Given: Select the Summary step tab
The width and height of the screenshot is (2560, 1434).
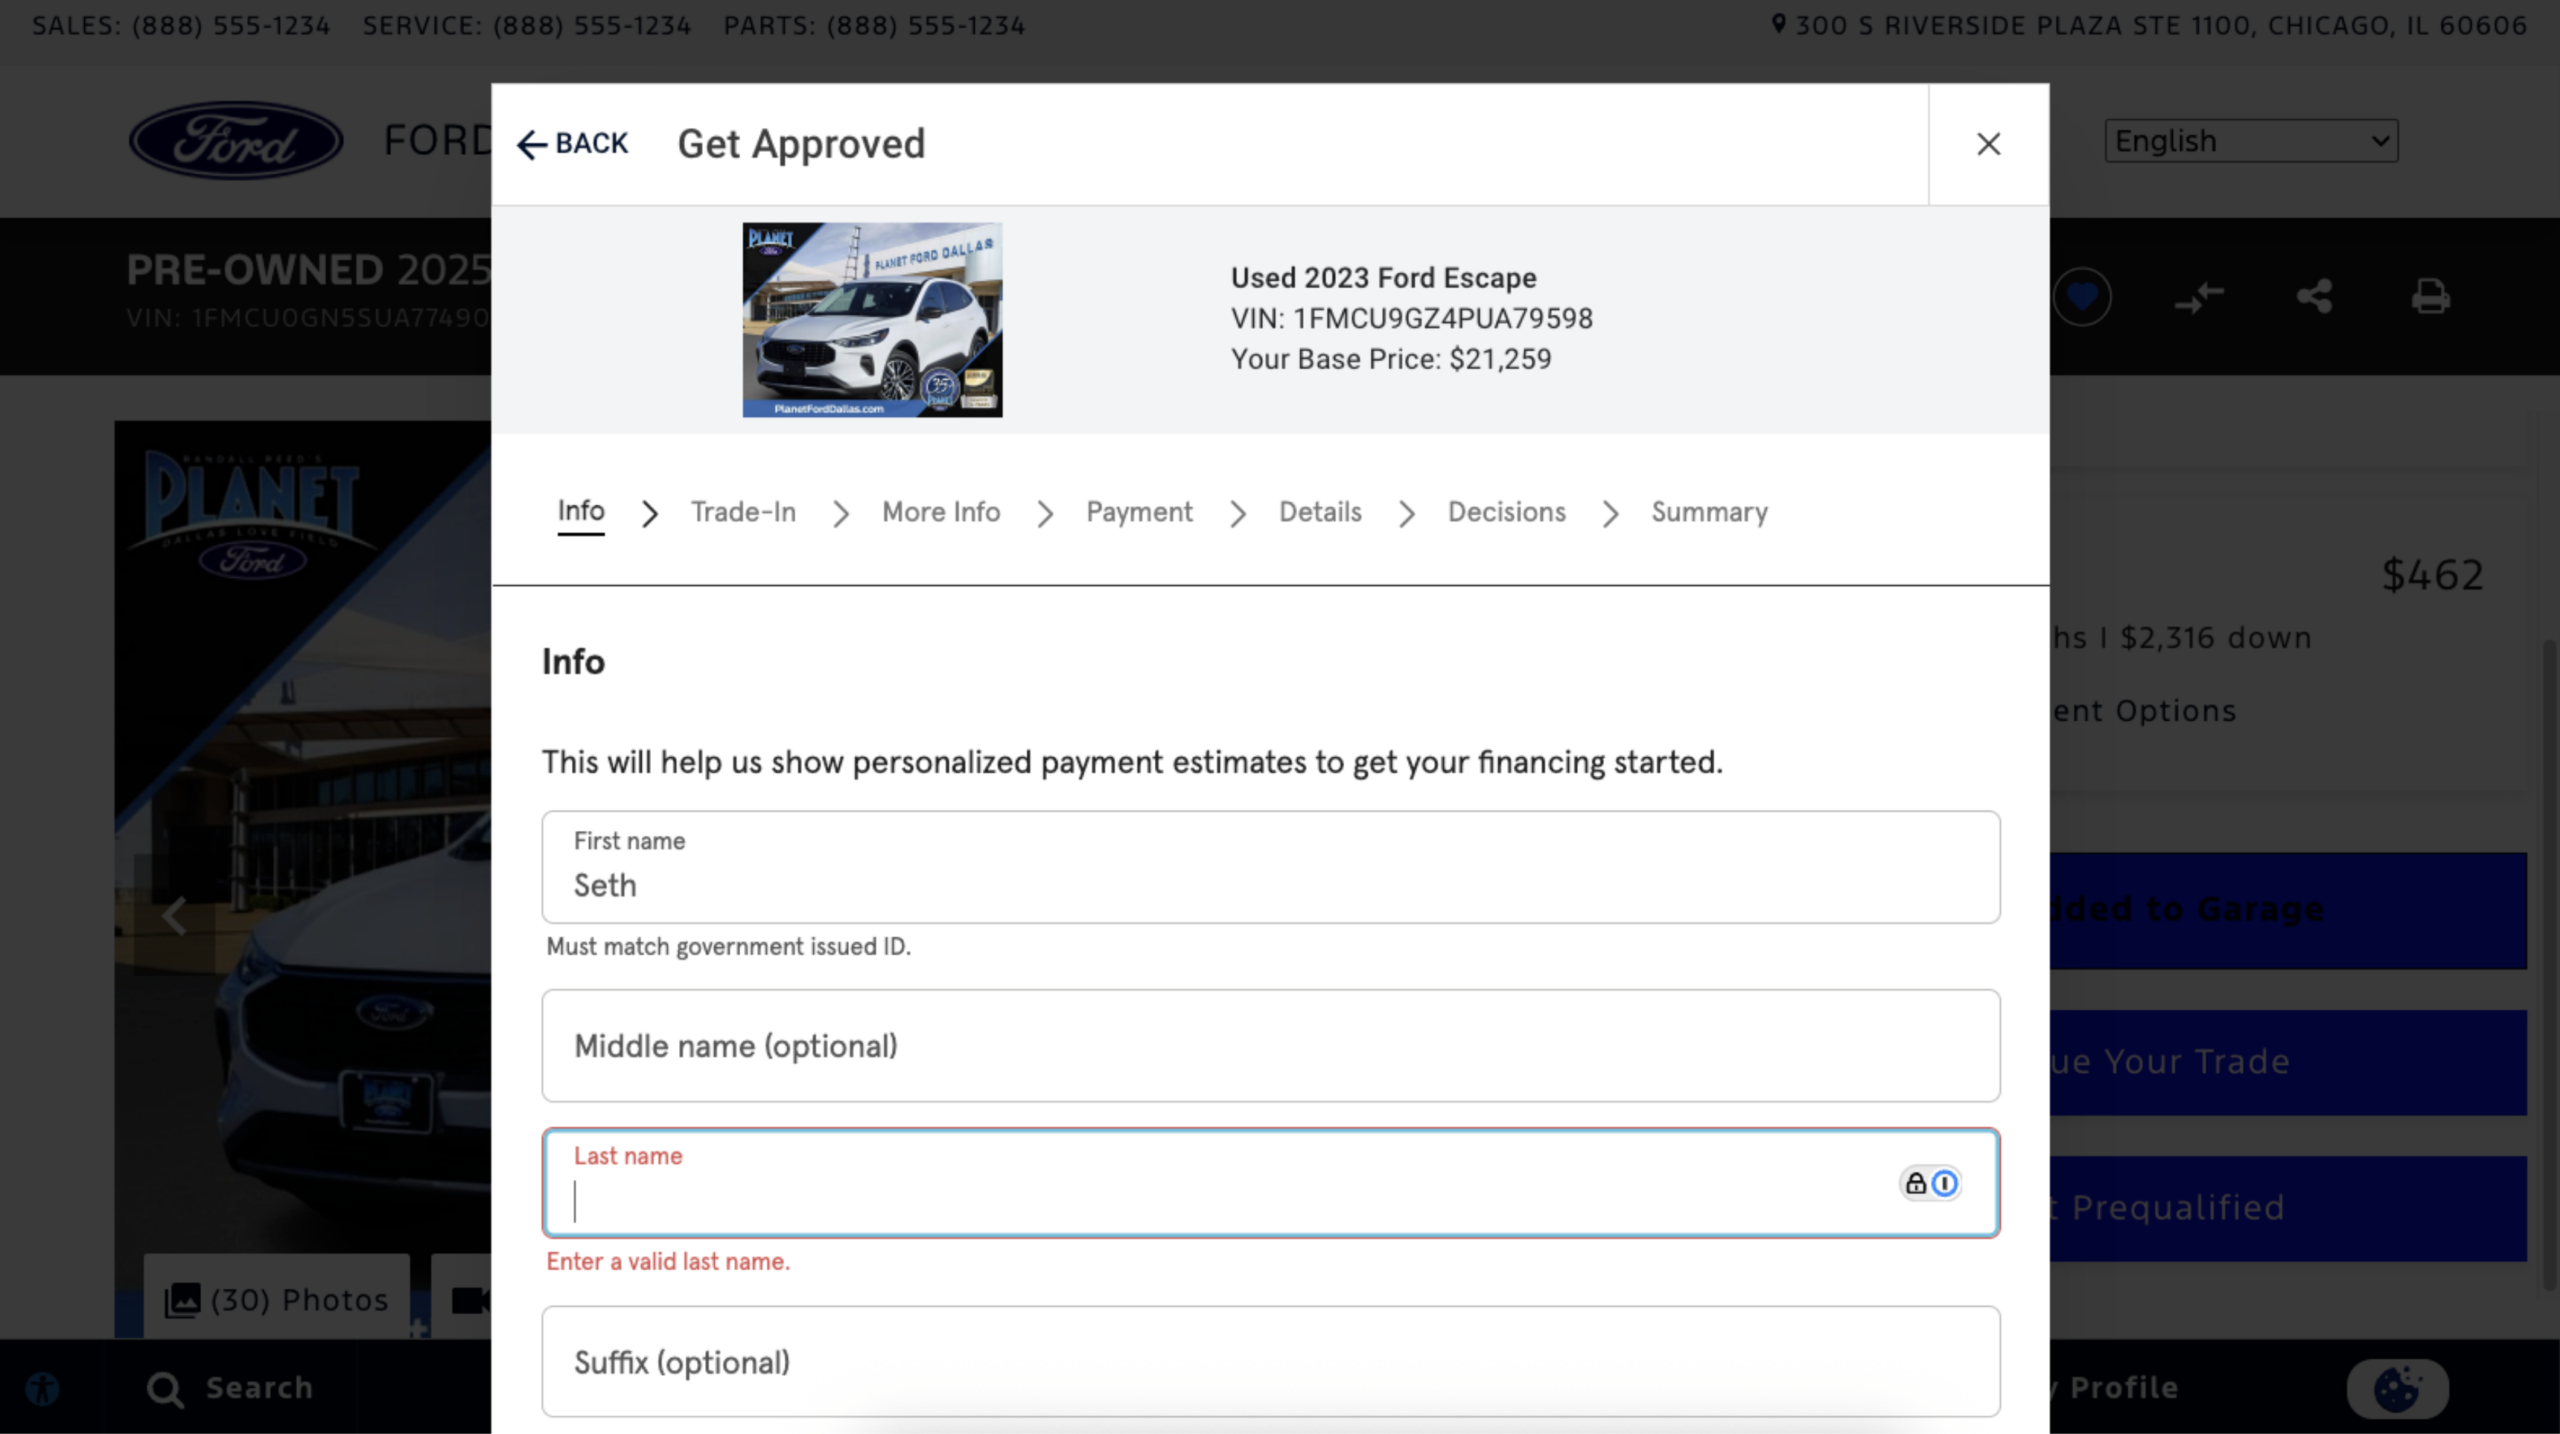Looking at the screenshot, I should [1709, 512].
